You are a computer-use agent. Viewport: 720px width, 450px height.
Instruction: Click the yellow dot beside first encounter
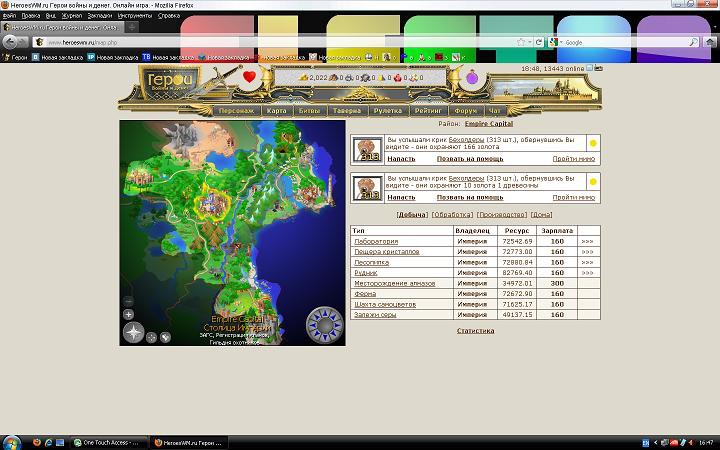(592, 144)
